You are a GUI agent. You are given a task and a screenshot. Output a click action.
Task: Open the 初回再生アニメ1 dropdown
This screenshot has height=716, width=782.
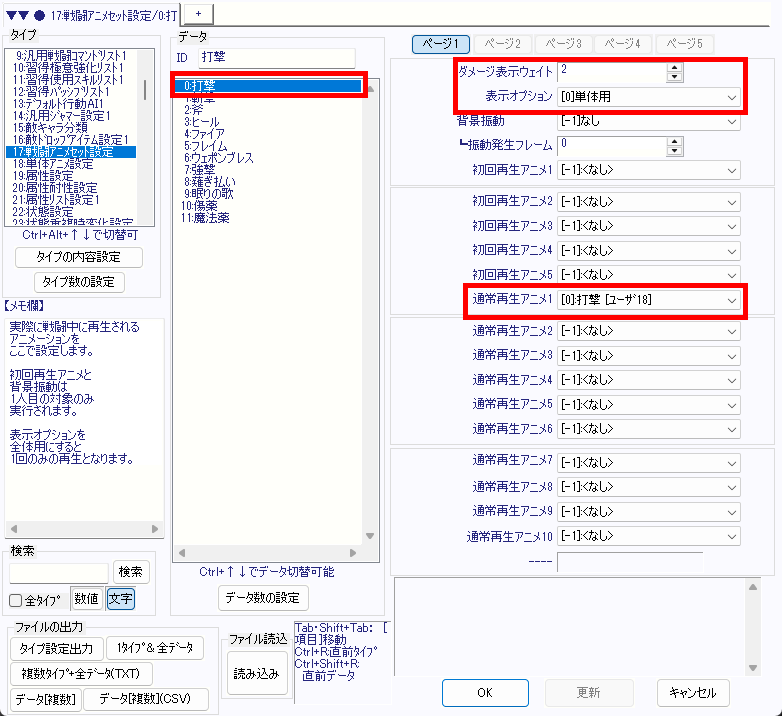[649, 170]
